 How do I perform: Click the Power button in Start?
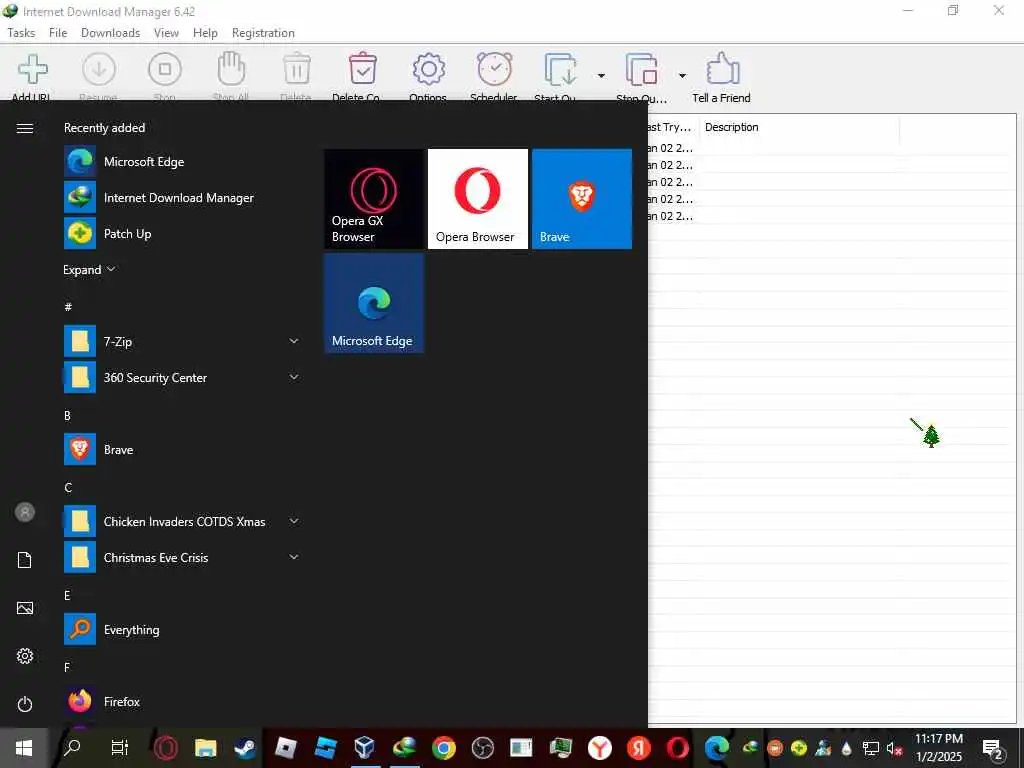[x=25, y=704]
